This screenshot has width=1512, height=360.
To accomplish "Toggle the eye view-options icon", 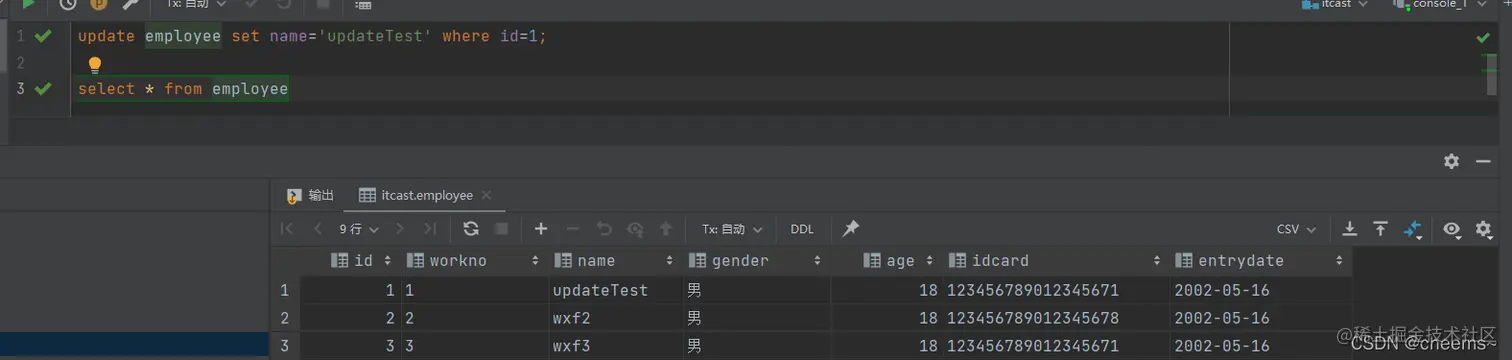I will coord(1452,229).
